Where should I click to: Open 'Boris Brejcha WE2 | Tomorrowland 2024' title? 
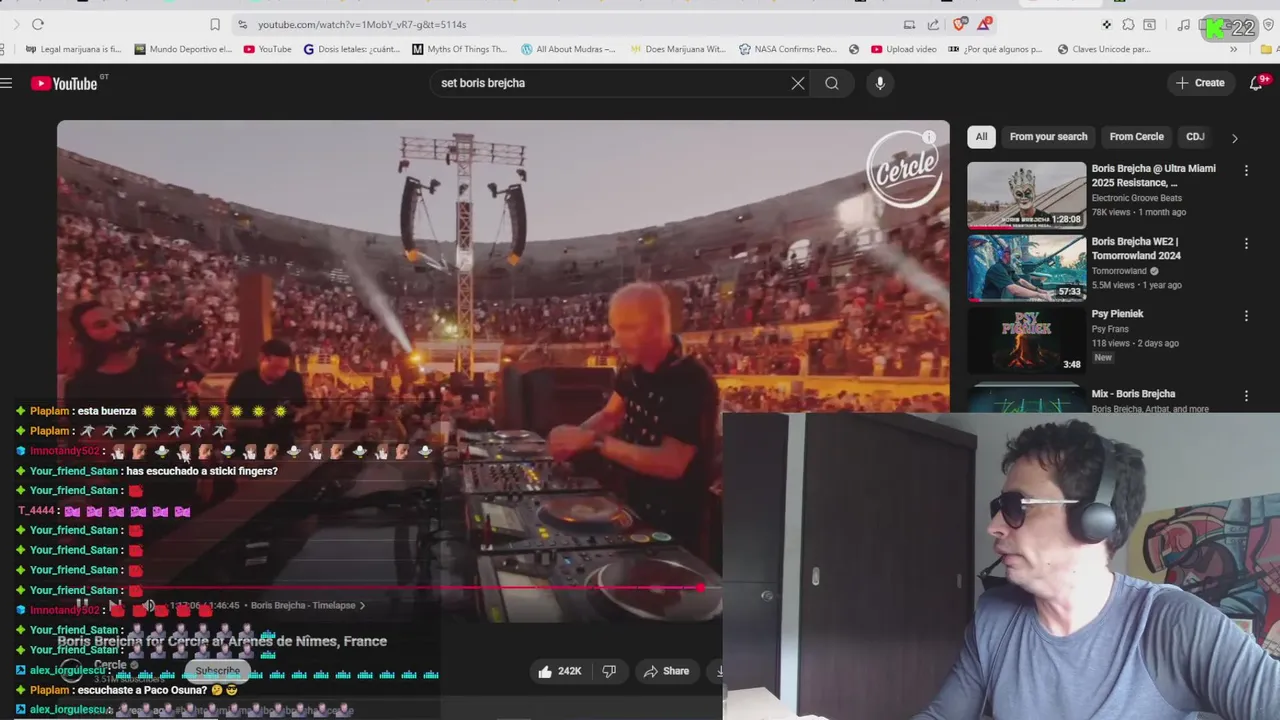[1136, 248]
